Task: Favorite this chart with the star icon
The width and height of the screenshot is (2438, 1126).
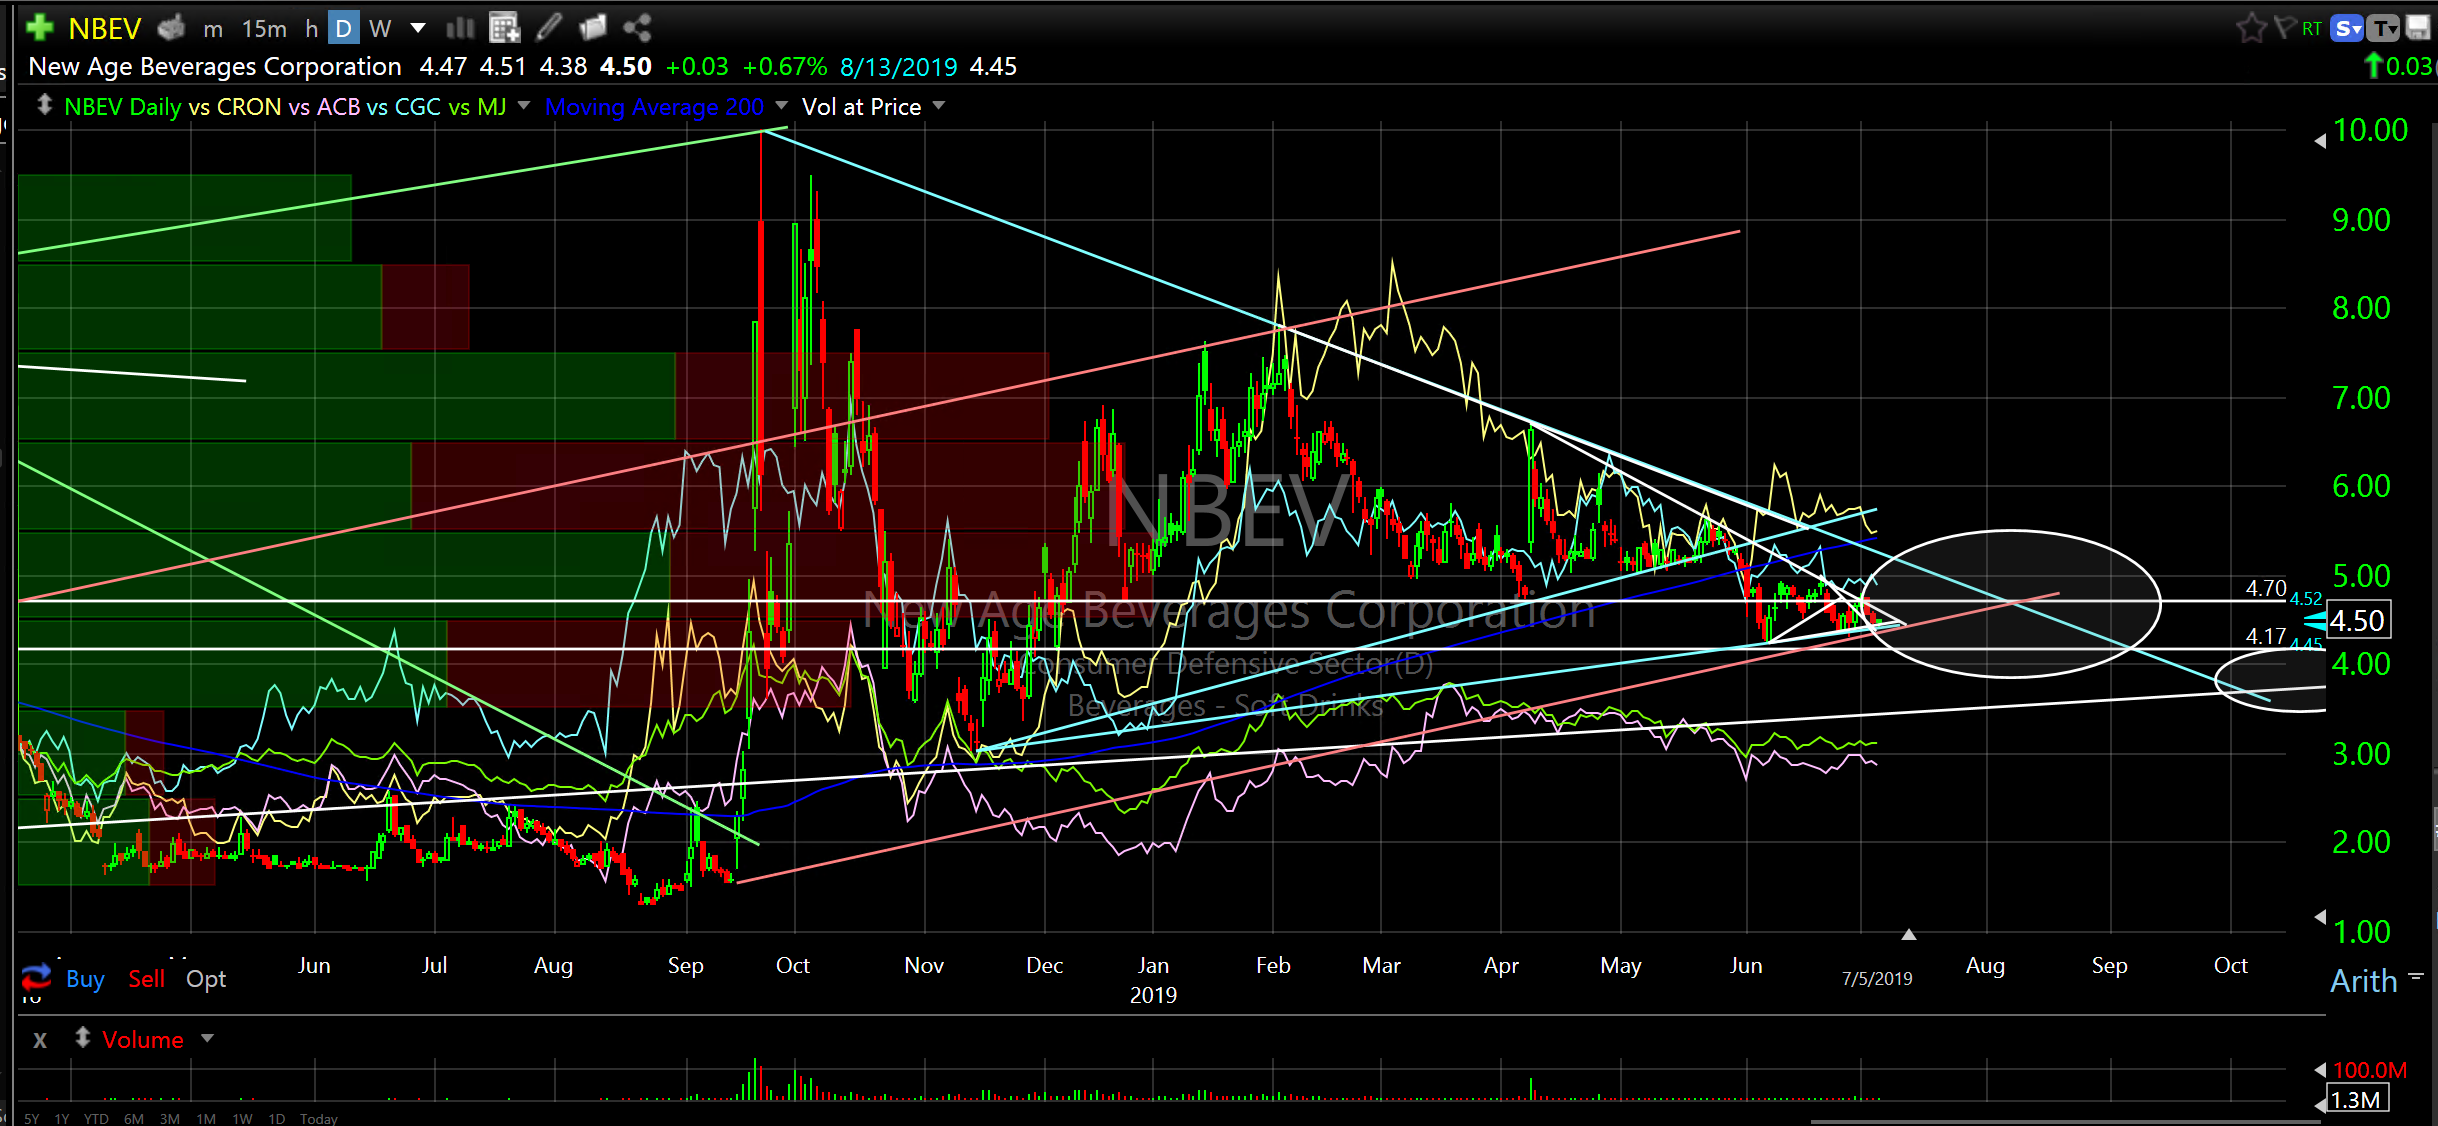Action: (2250, 28)
